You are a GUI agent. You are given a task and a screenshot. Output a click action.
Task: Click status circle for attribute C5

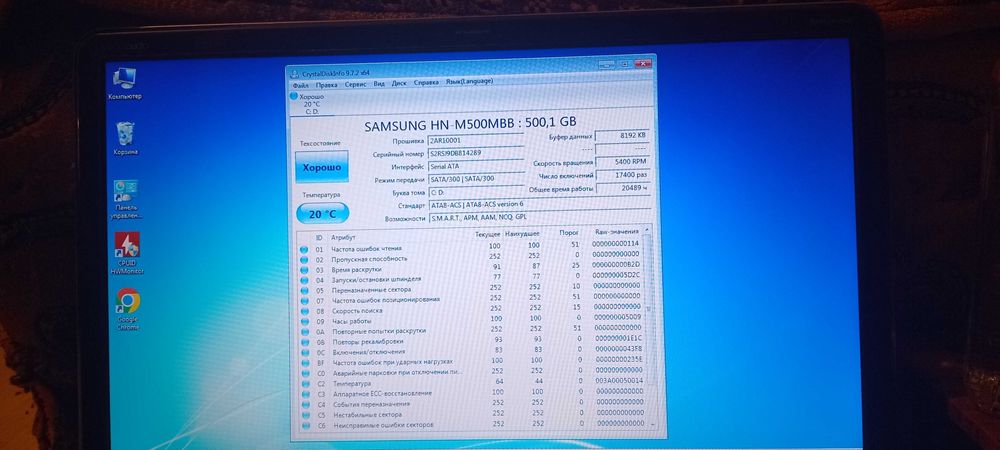pos(305,415)
